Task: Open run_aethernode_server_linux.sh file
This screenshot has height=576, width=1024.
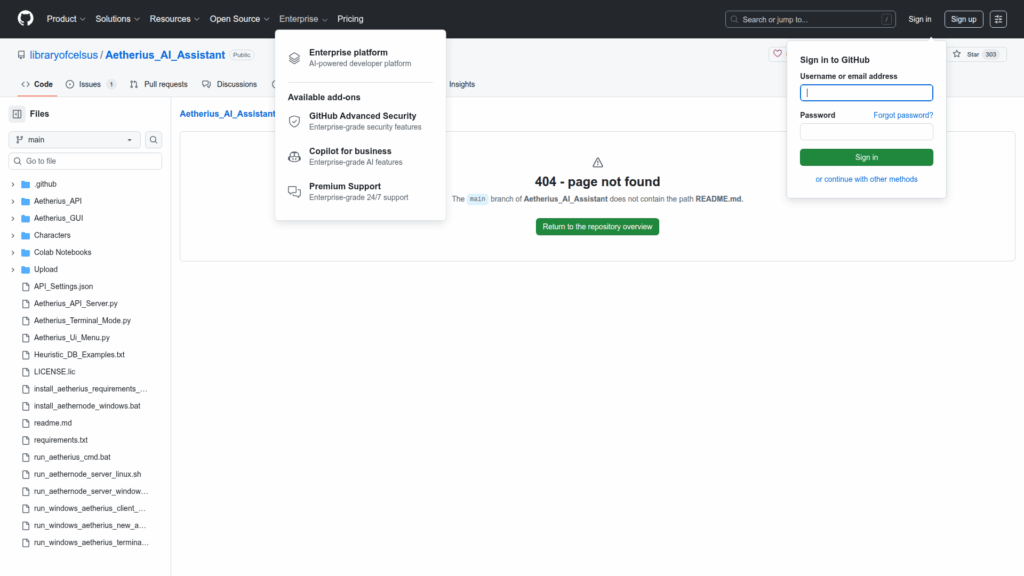Action: point(88,474)
